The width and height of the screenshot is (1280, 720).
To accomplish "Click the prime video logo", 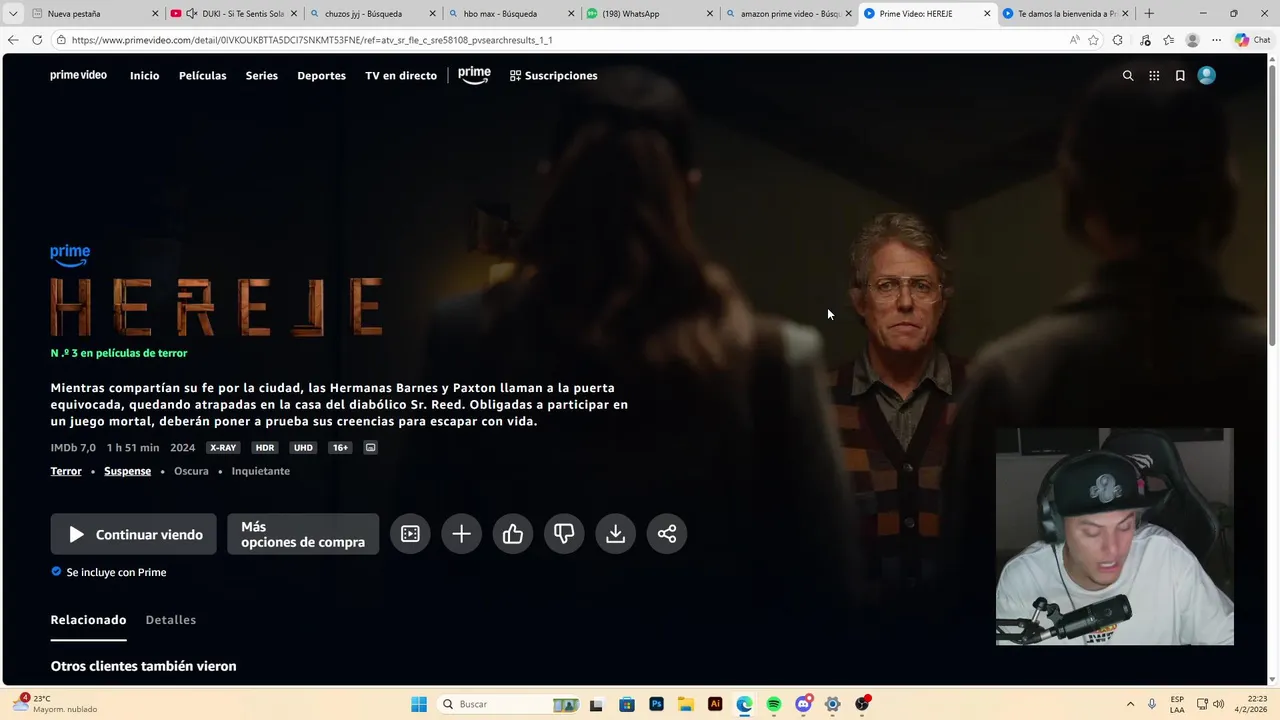I will pyautogui.click(x=78, y=75).
